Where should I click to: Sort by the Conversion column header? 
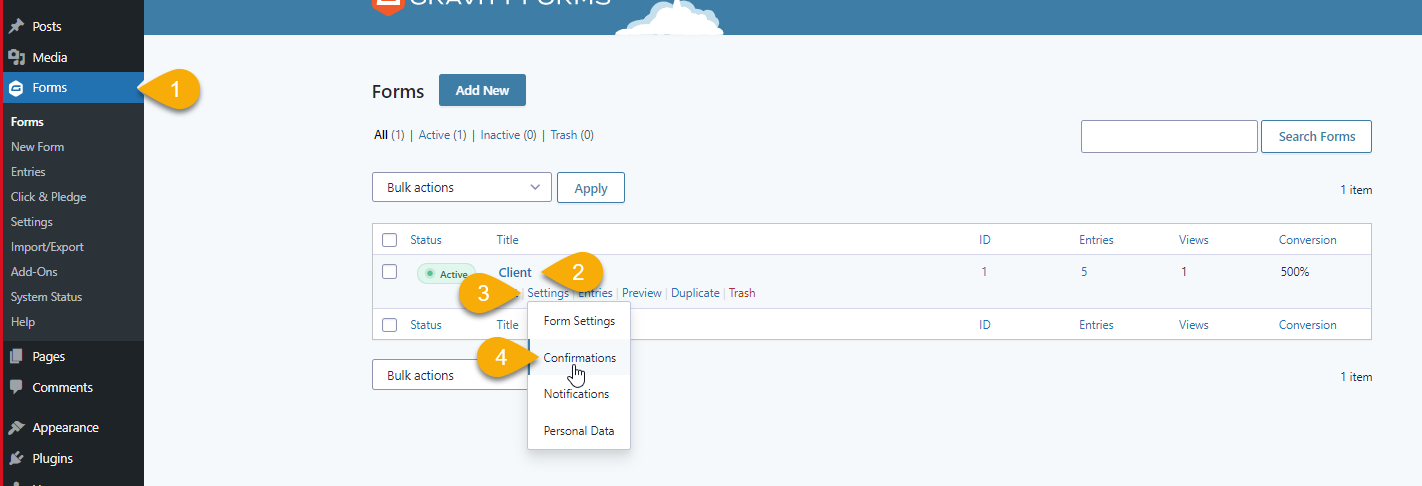pyautogui.click(x=1307, y=240)
